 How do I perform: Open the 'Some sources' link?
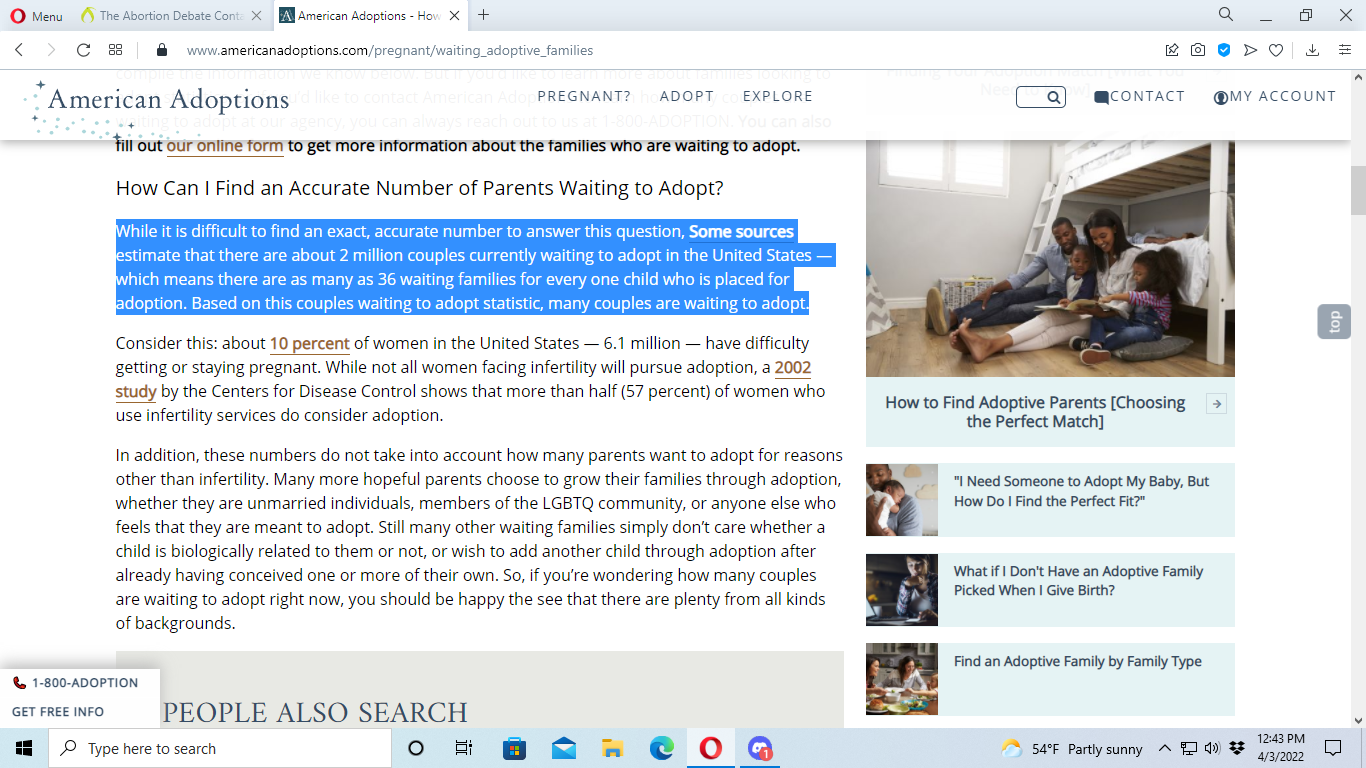click(x=741, y=231)
